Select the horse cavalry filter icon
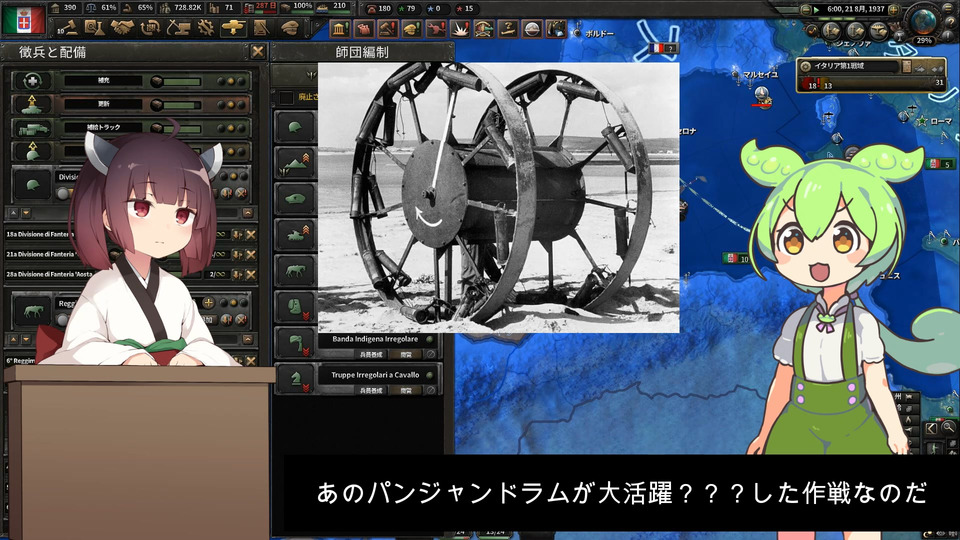This screenshot has width=960, height=540. [295, 270]
